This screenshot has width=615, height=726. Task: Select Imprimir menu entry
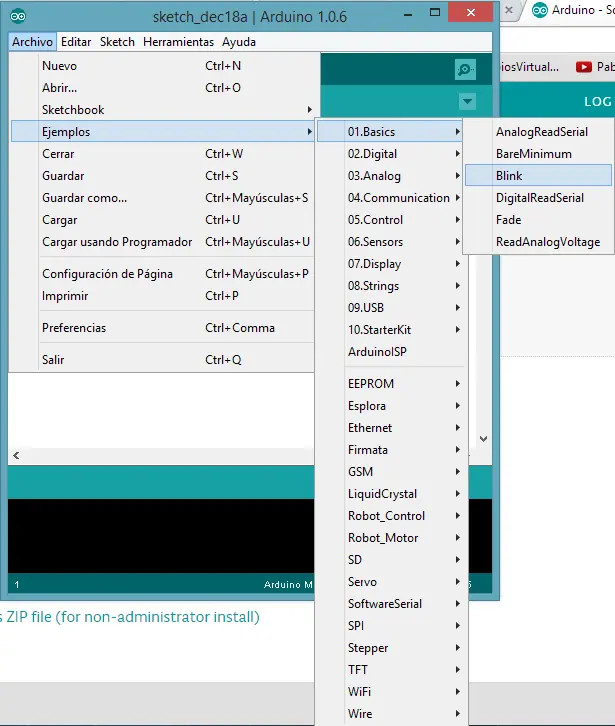(163, 296)
